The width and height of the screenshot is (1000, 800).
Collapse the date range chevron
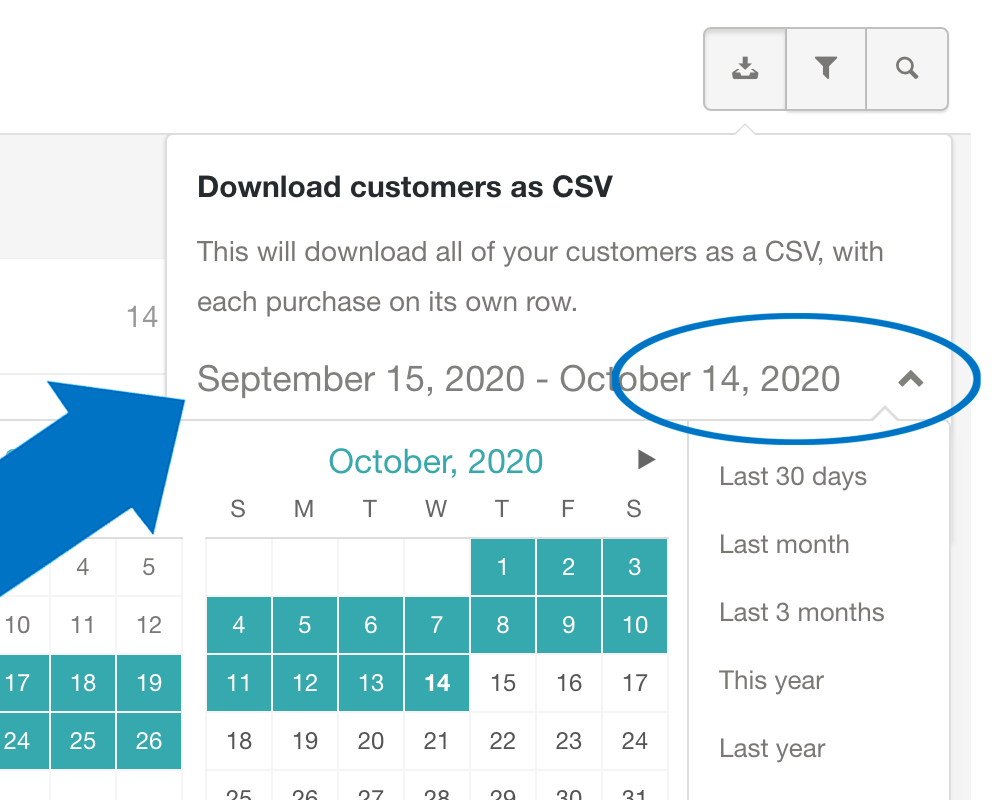pyautogui.click(x=910, y=379)
